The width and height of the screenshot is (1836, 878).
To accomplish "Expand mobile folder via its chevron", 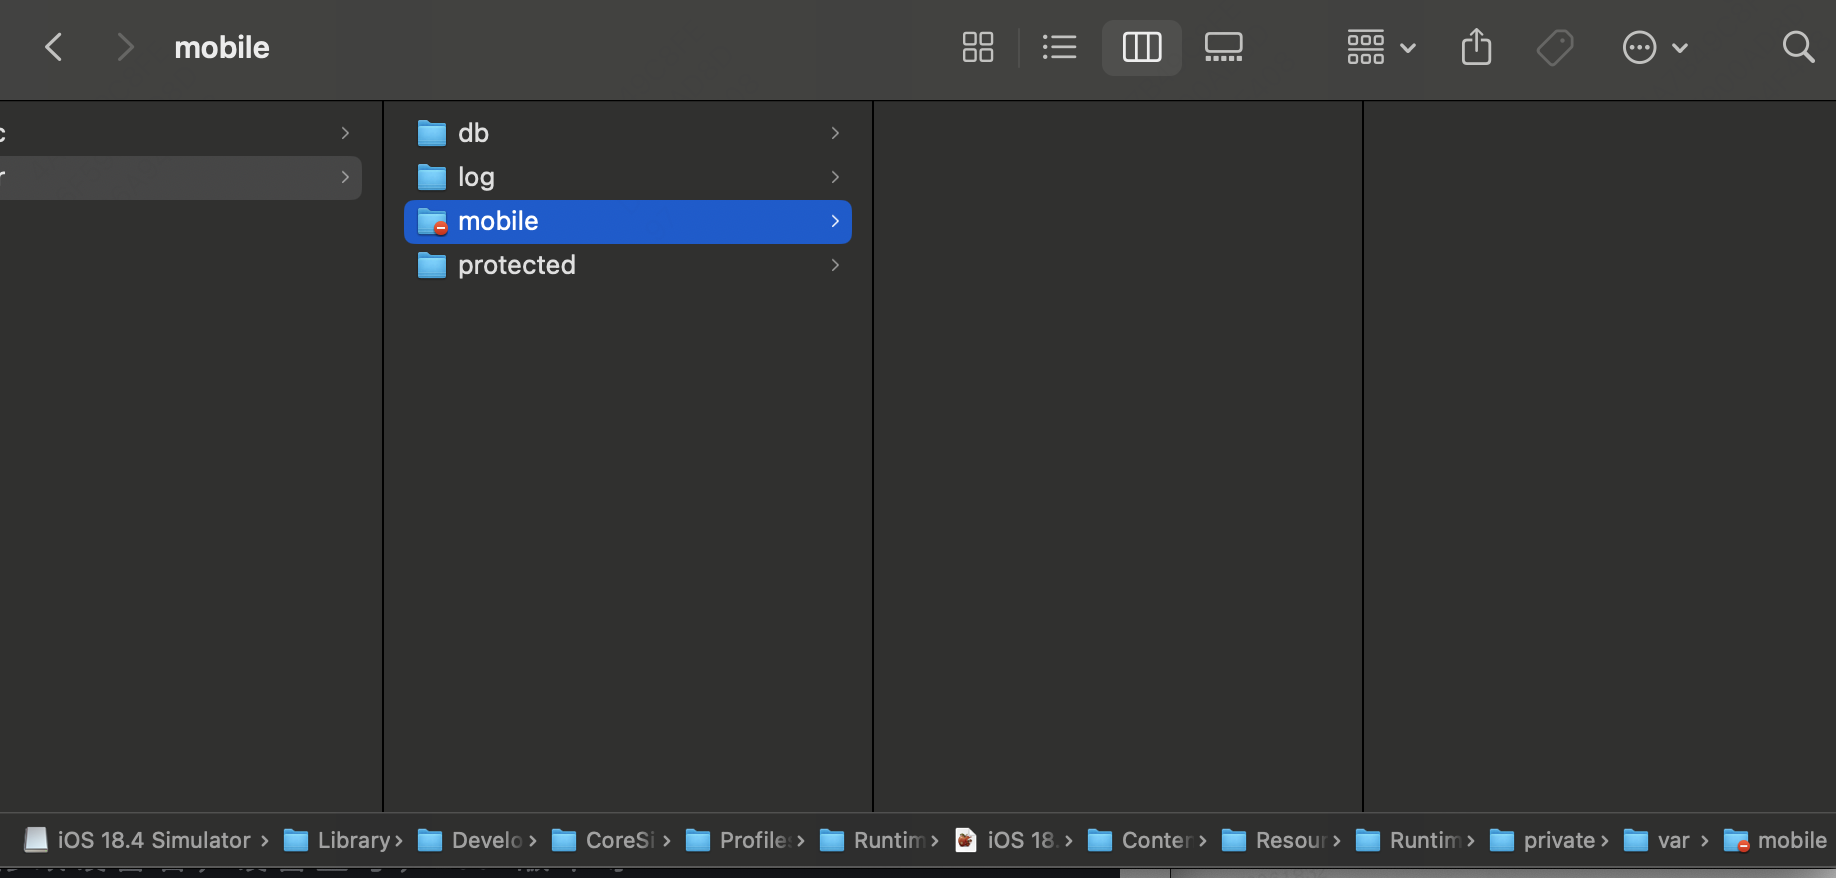I will 835,221.
